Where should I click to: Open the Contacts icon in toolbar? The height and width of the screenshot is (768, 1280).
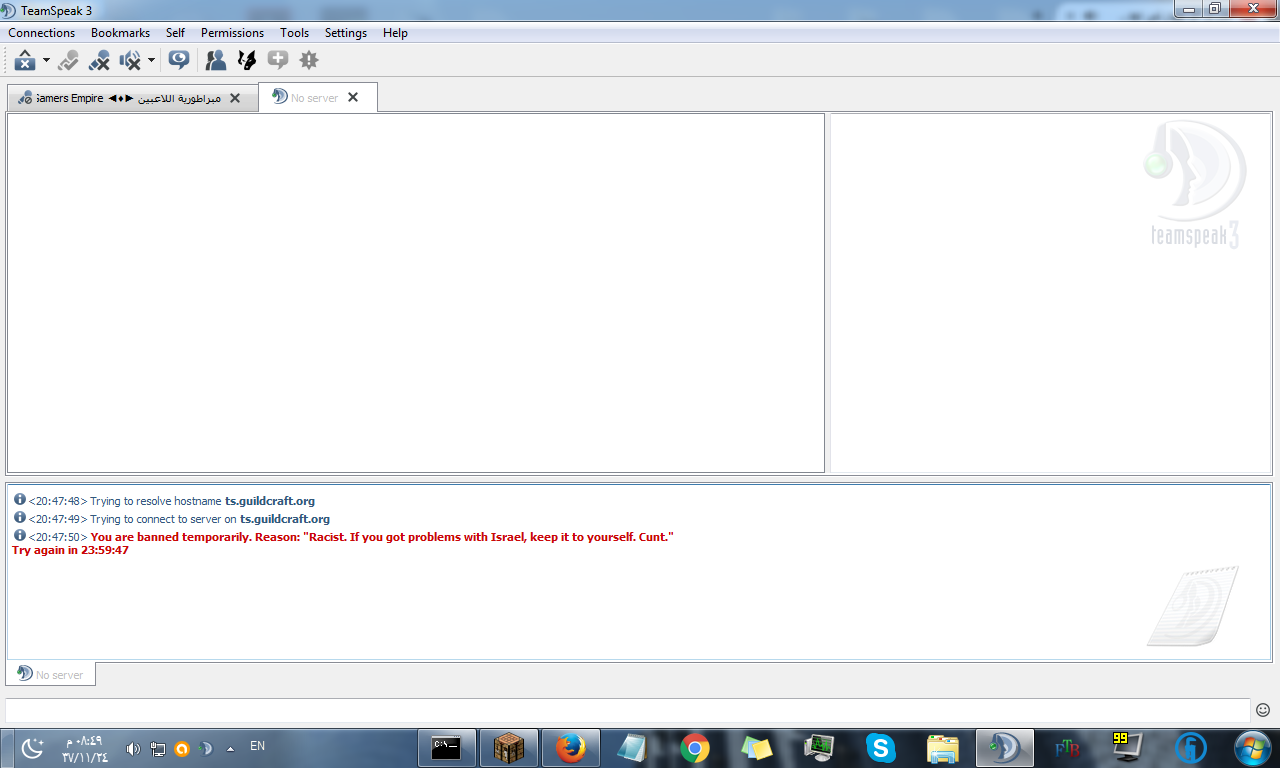point(216,61)
